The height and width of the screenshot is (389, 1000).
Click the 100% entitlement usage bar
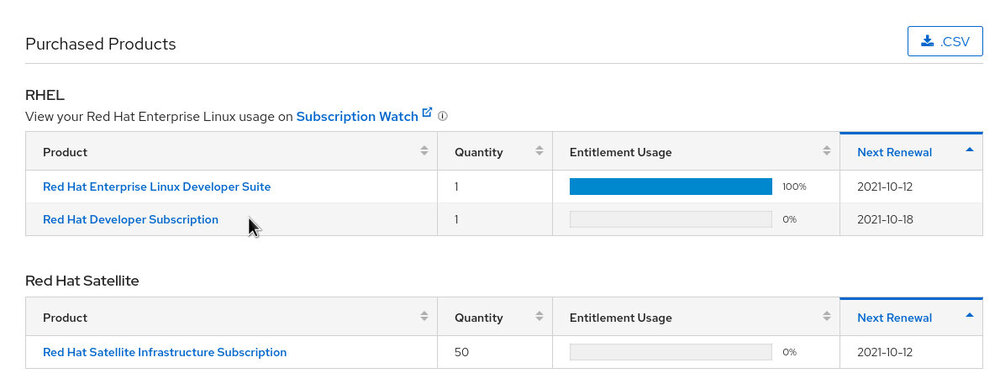pyautogui.click(x=670, y=187)
